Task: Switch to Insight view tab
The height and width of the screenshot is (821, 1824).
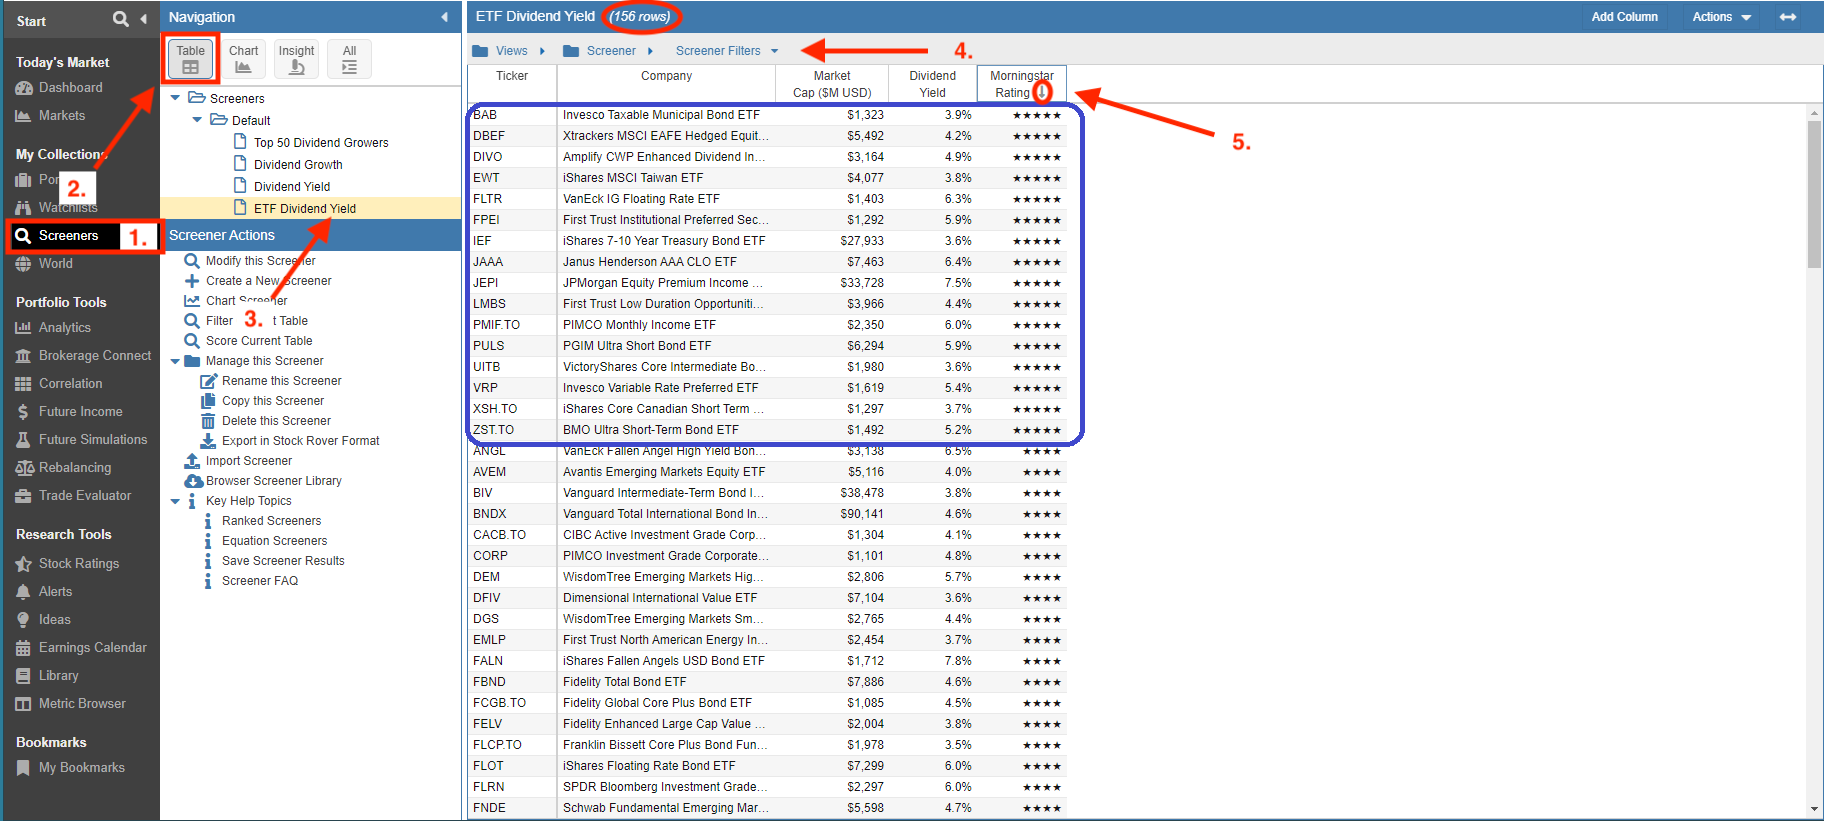Action: pyautogui.click(x=296, y=59)
